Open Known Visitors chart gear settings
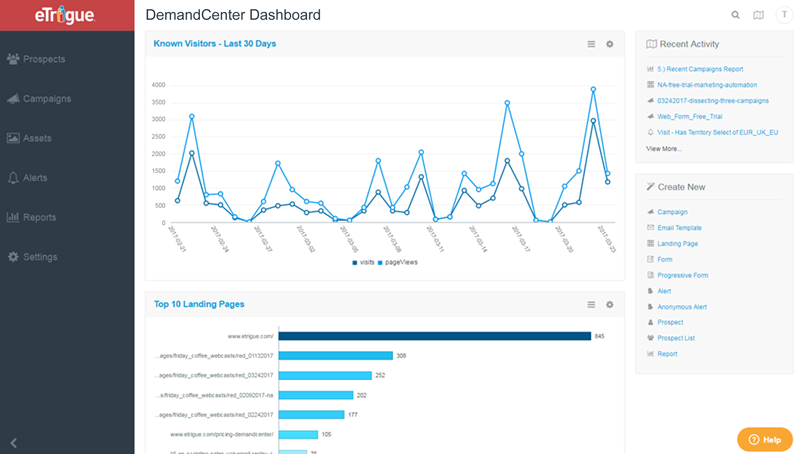The image size is (800, 454). tap(610, 44)
